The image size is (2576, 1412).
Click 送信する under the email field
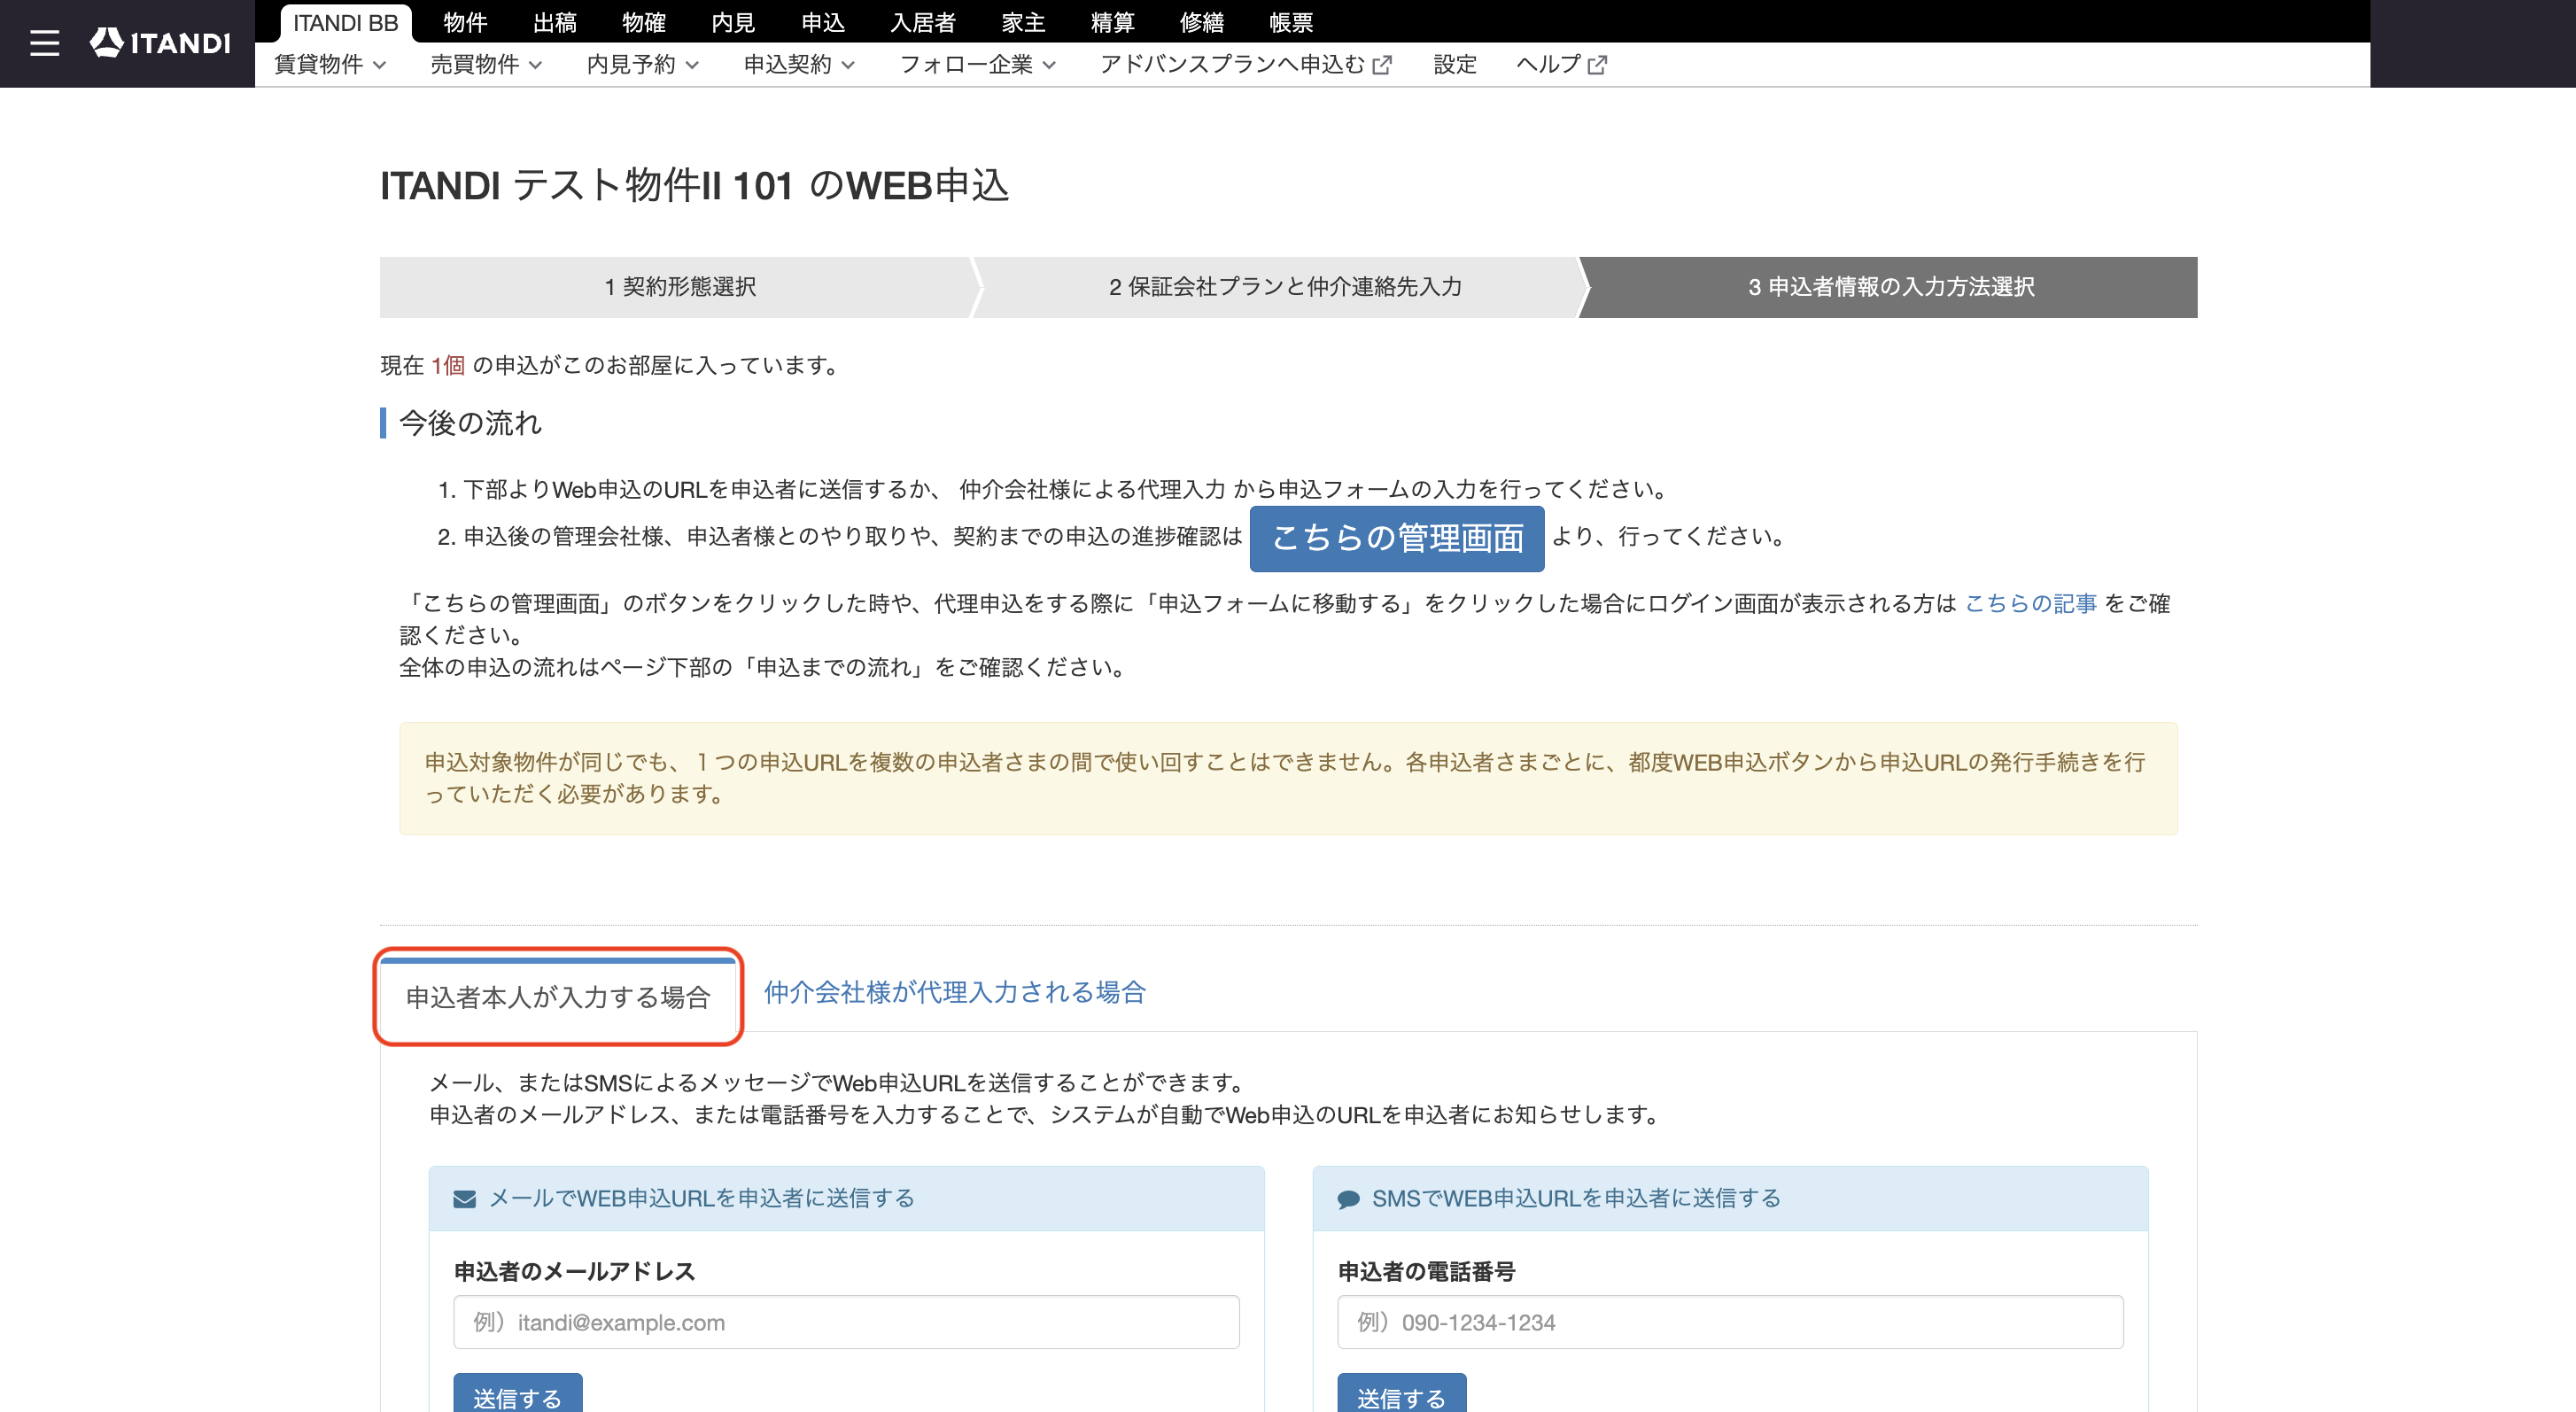point(517,1395)
